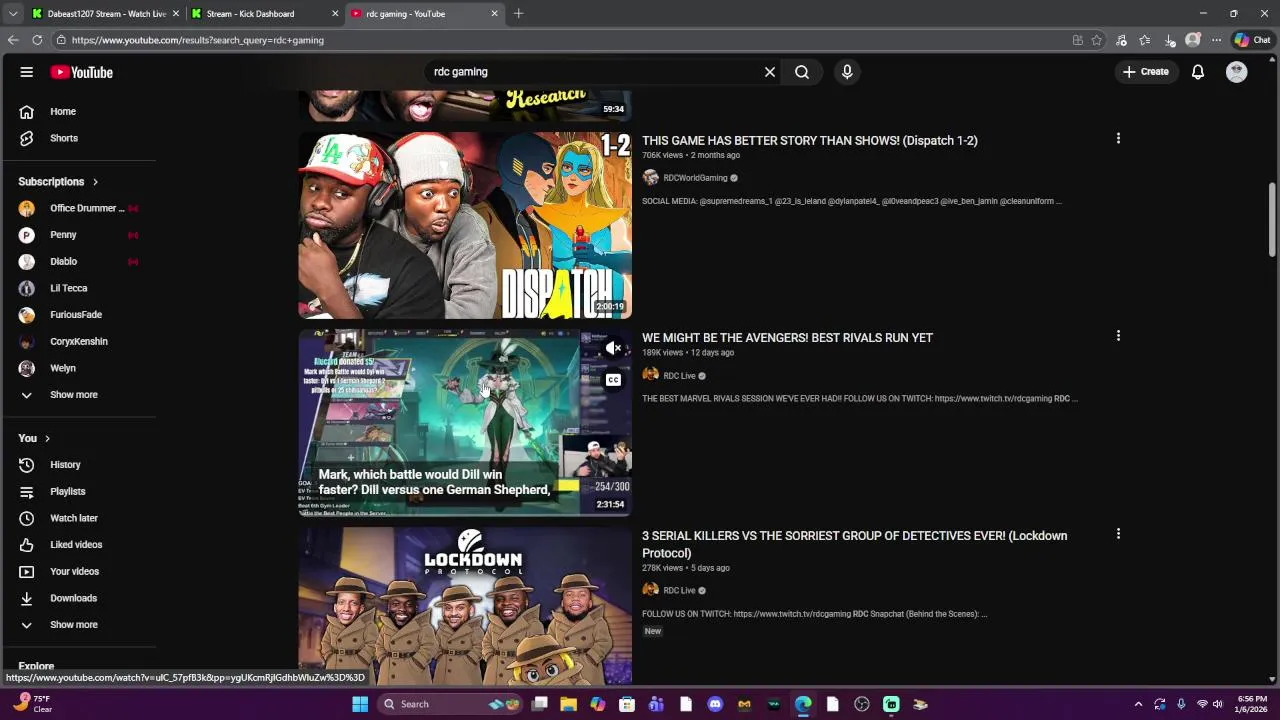Open File Explorer from taskbar
1280x720 pixels.
[x=568, y=704]
